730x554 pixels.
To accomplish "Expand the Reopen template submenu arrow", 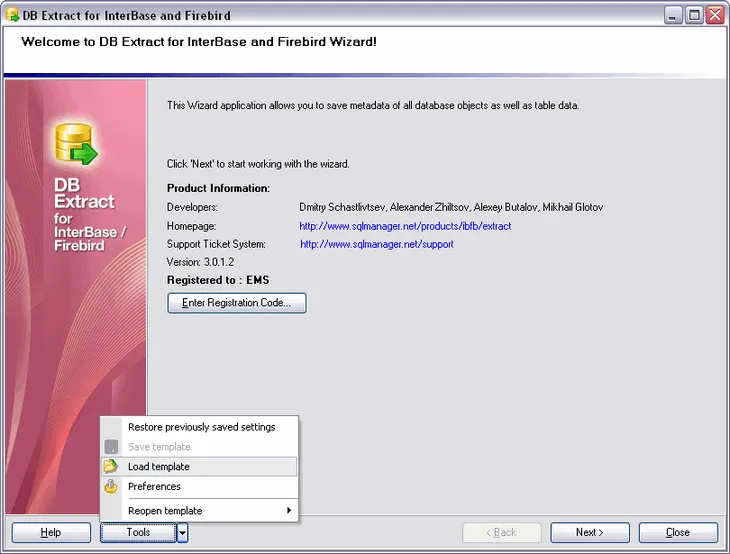I will (289, 510).
